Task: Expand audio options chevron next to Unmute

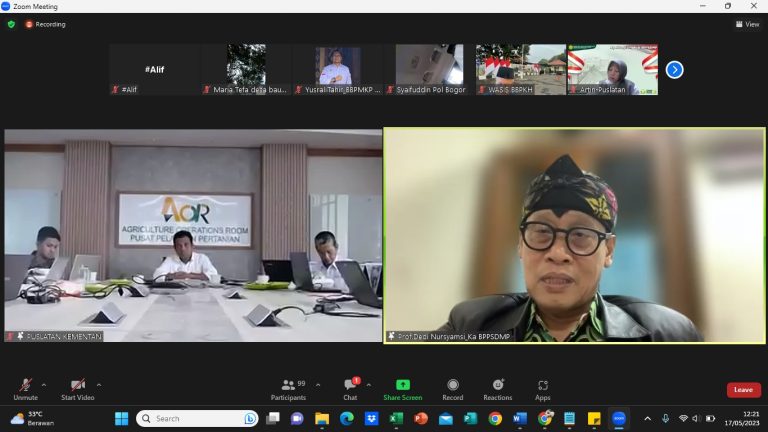Action: [44, 385]
